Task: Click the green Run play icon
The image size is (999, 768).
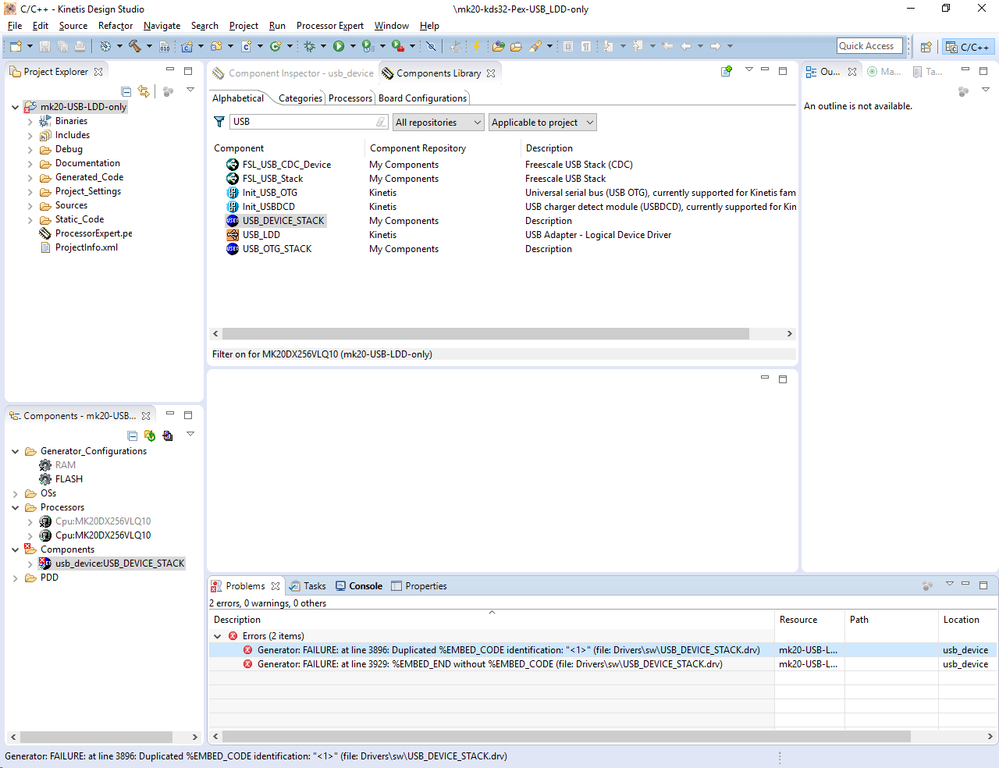Action: 338,46
